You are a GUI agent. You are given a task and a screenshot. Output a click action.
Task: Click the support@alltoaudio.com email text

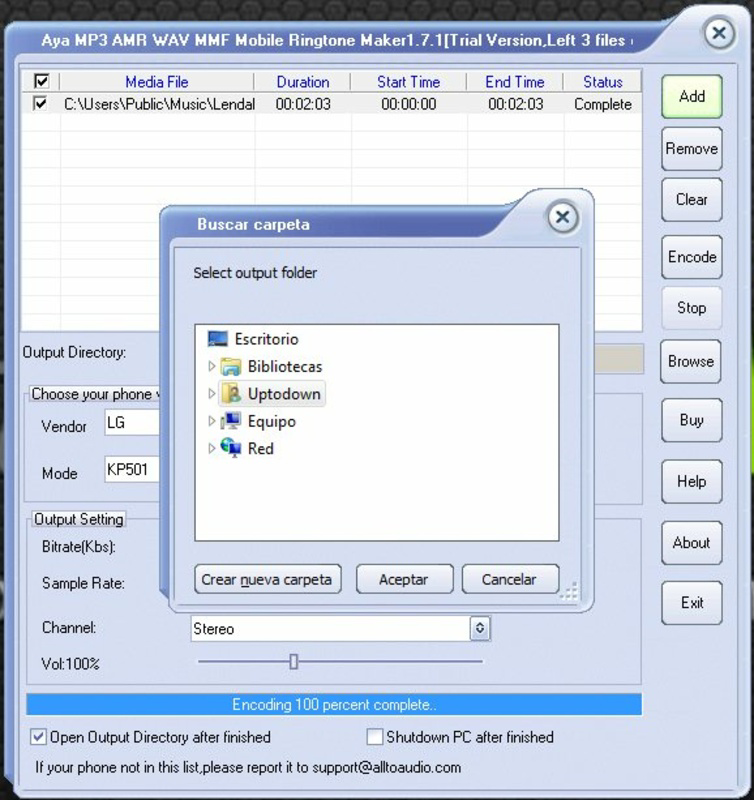tap(386, 767)
